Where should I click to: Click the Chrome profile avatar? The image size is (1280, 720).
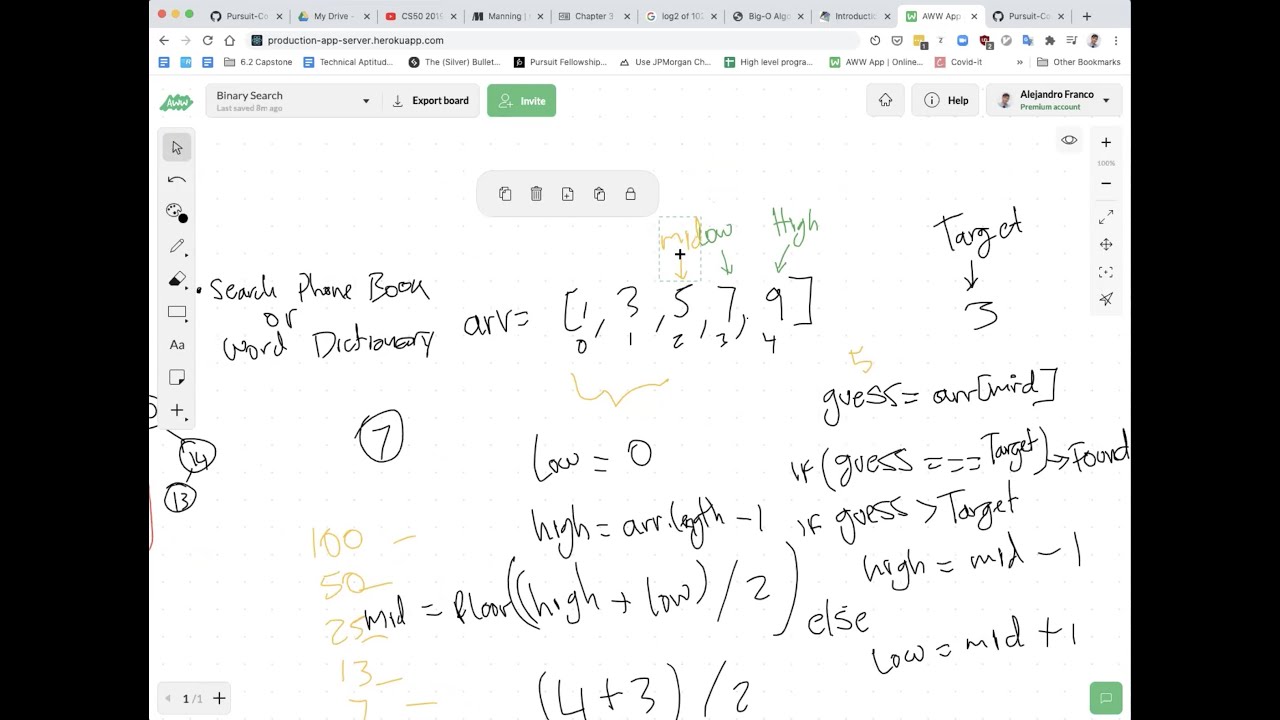tap(1094, 40)
